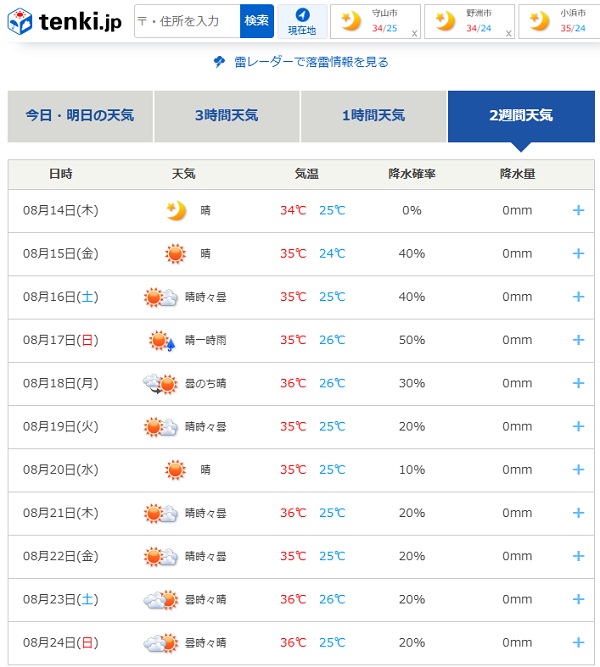Click the 現在地 location arrow icon
The image size is (600, 667).
302,15
